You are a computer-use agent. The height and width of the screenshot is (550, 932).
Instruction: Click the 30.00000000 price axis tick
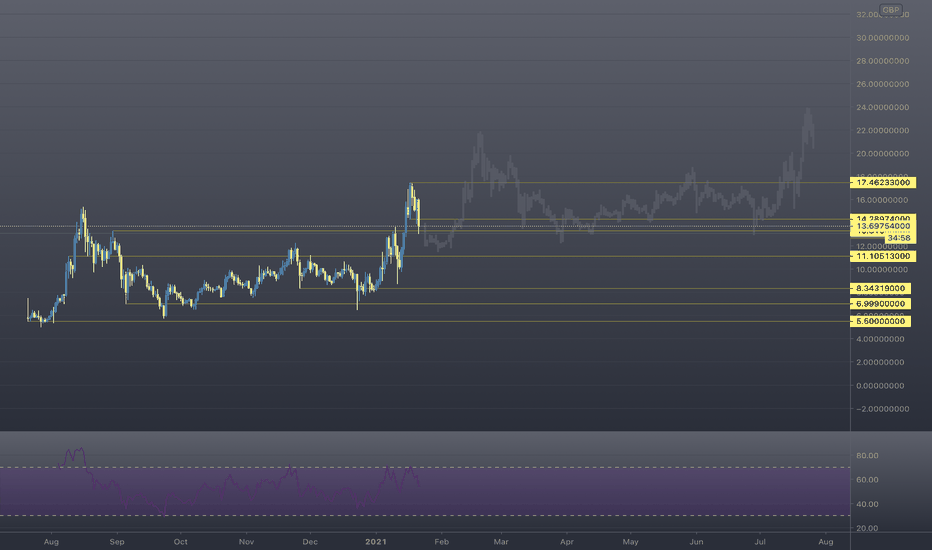point(883,37)
